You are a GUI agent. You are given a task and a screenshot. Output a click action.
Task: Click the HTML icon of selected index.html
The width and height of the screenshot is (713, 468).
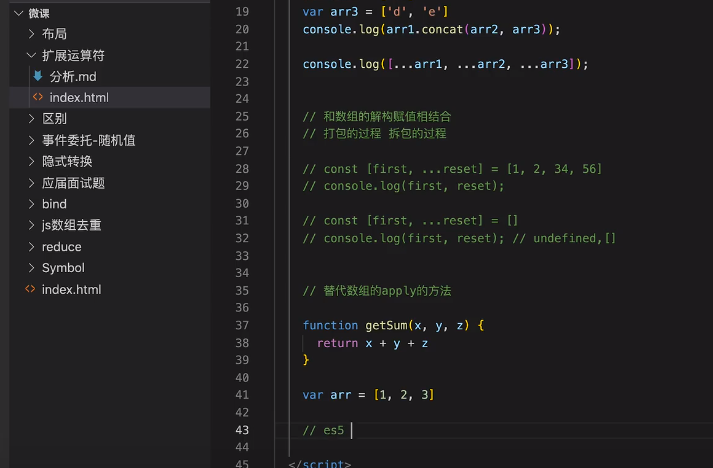pos(38,97)
